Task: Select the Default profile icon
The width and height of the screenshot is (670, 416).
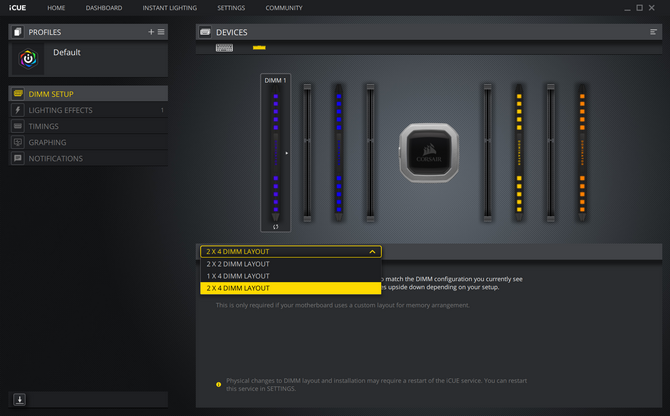Action: (x=28, y=59)
